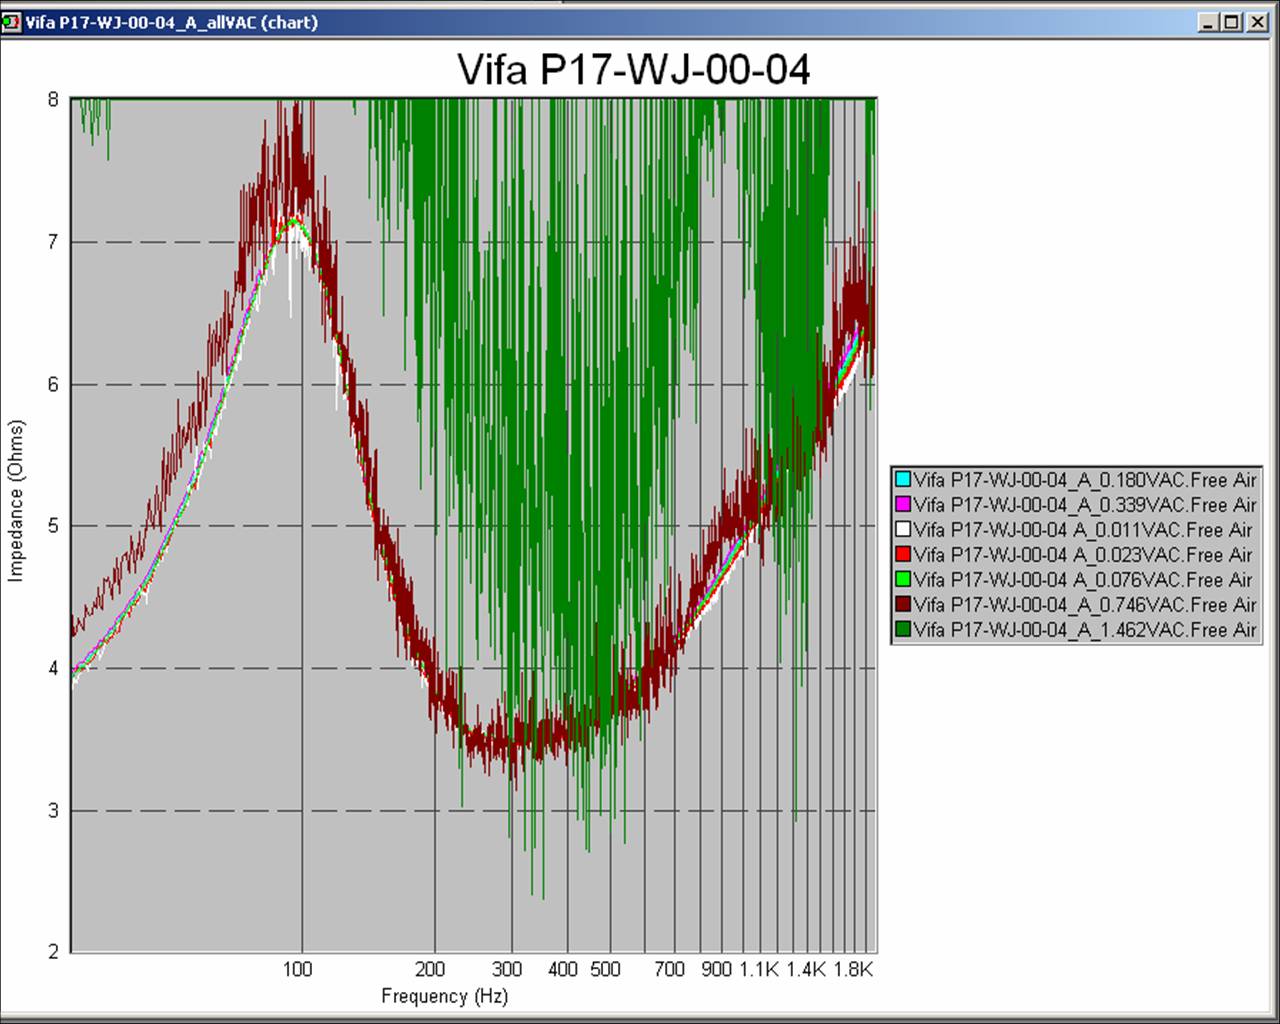Maximize the chart window
Screen dimensions: 1280x1024
1231,22
